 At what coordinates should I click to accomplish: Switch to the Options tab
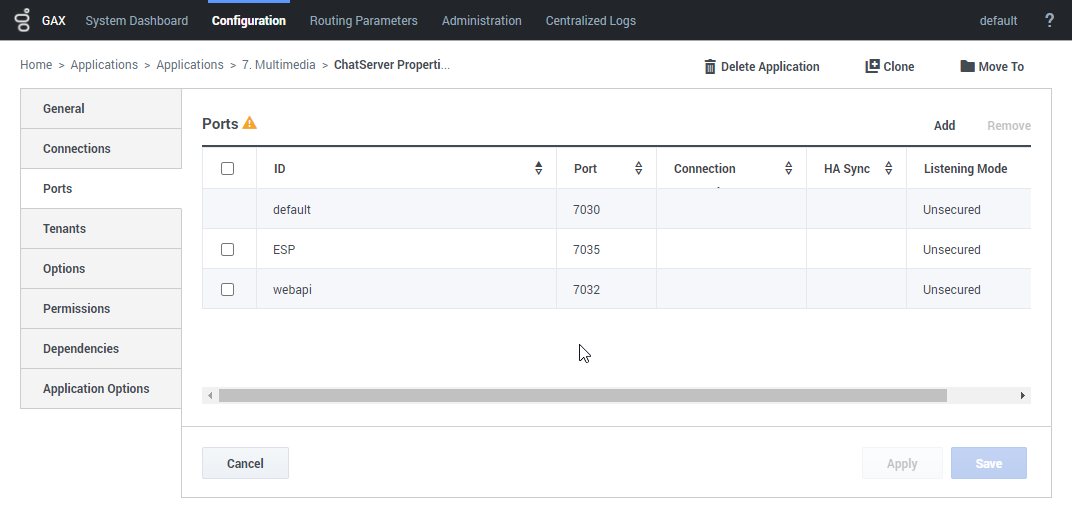[101, 269]
